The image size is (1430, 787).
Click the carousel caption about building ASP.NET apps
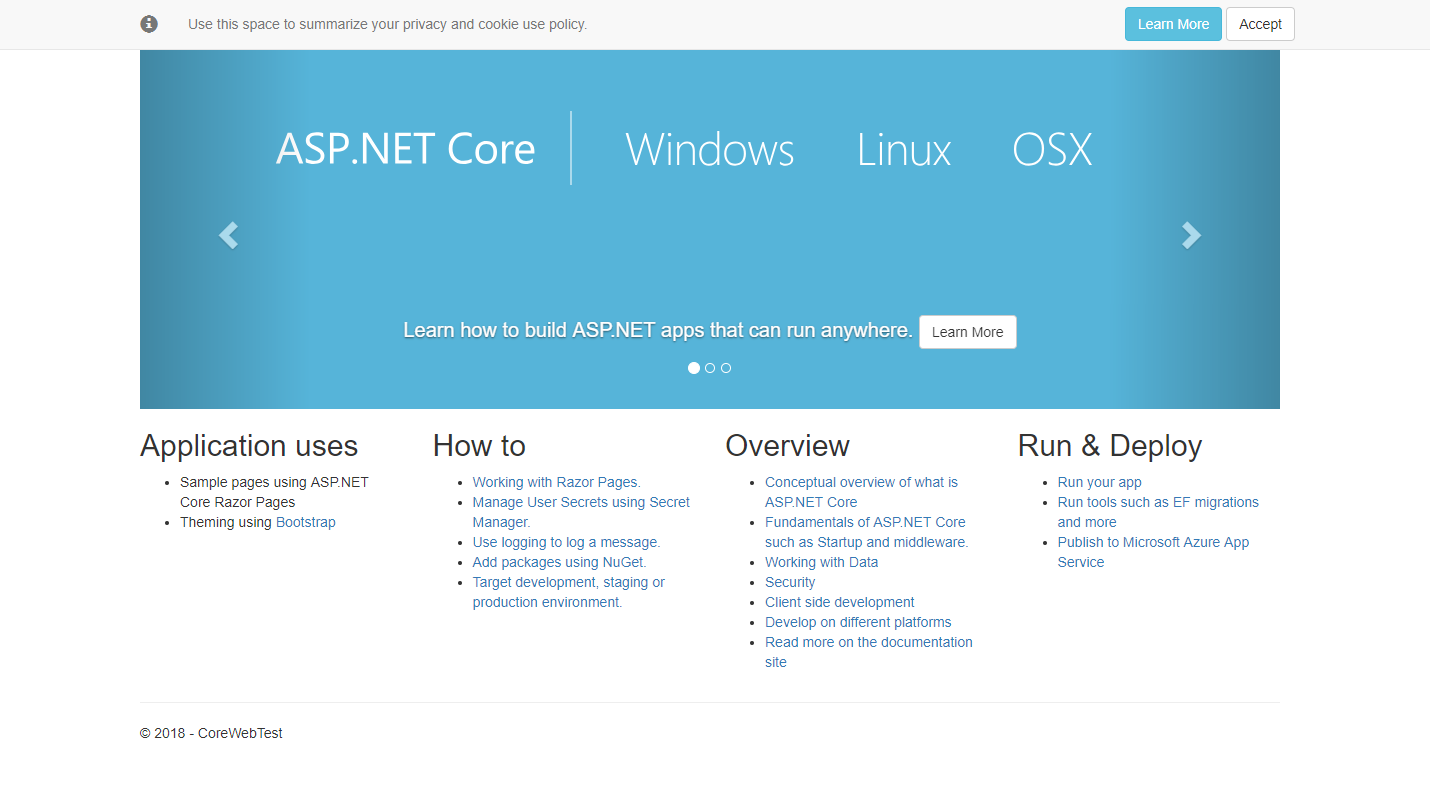[657, 330]
